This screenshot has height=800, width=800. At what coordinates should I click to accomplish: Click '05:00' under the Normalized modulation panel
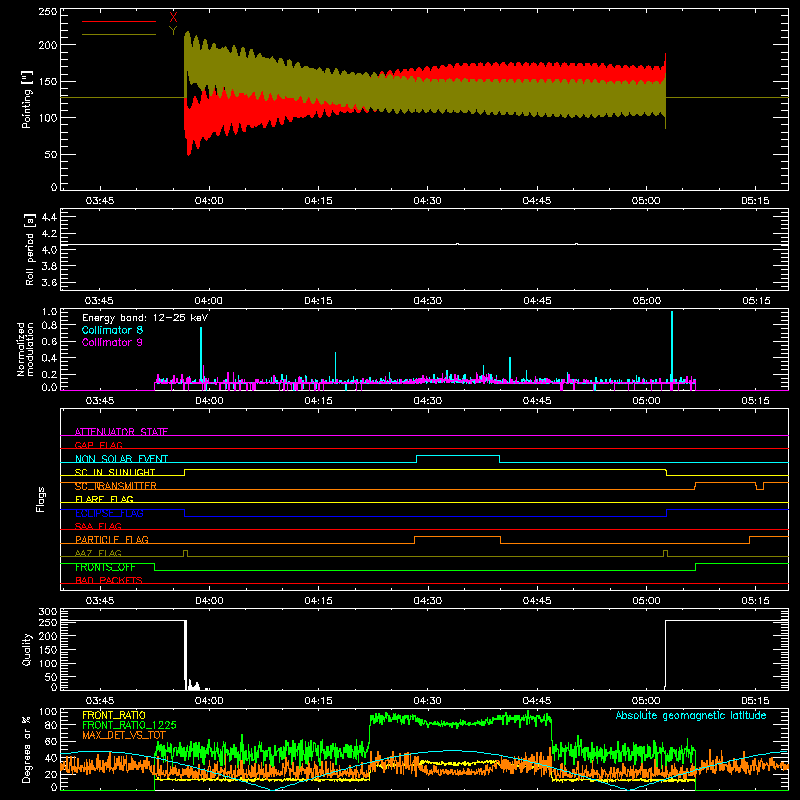(646, 401)
